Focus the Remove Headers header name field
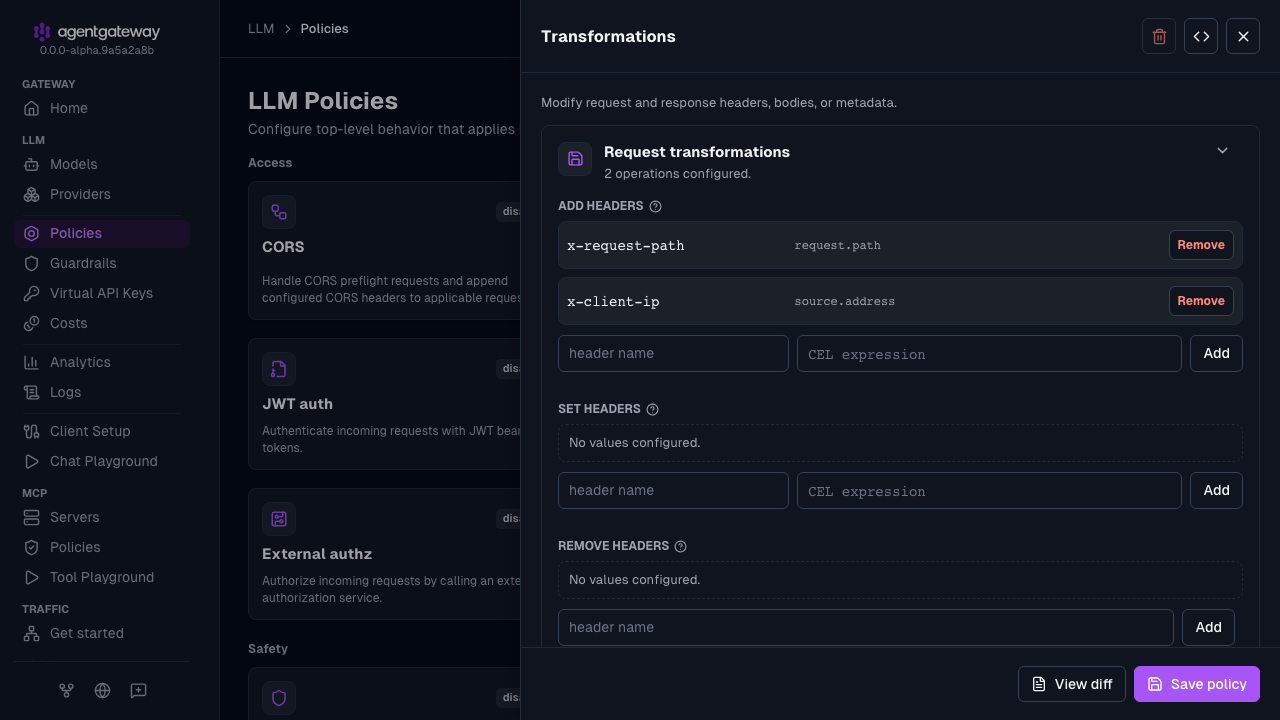The image size is (1280, 720). 866,627
